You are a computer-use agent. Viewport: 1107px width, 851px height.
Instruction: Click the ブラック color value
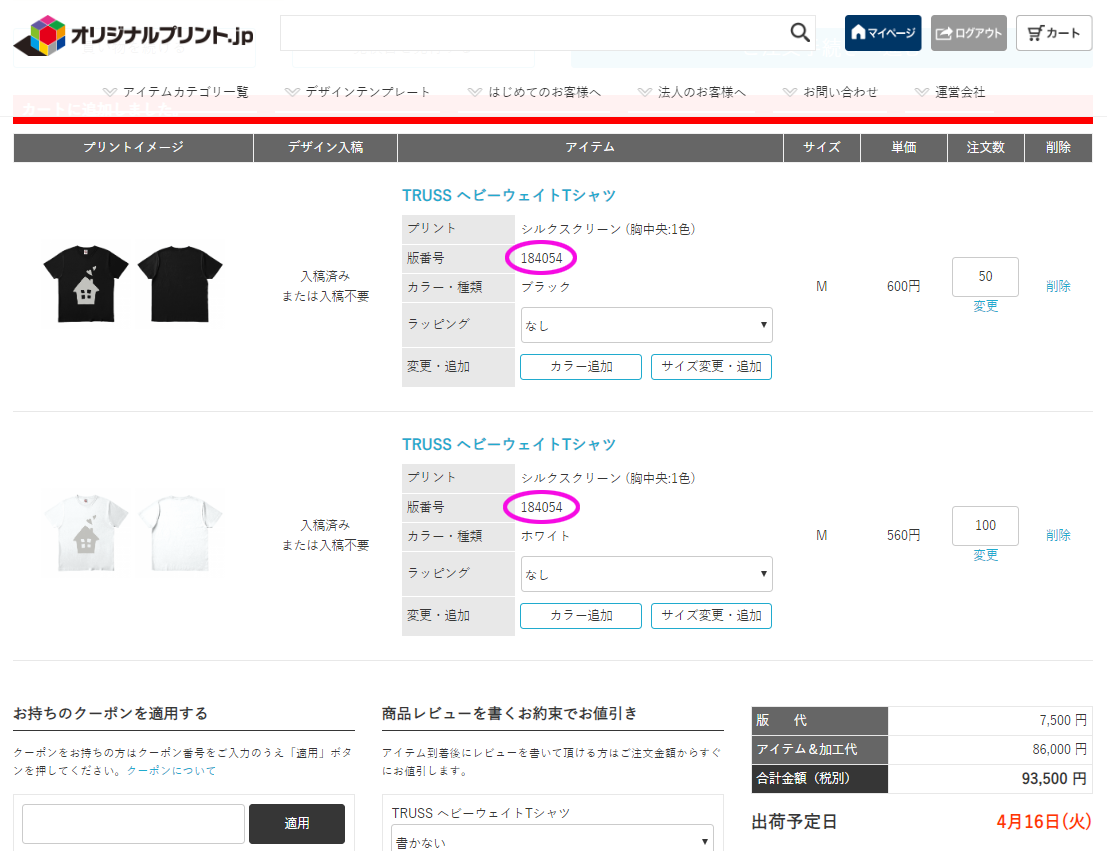point(546,287)
